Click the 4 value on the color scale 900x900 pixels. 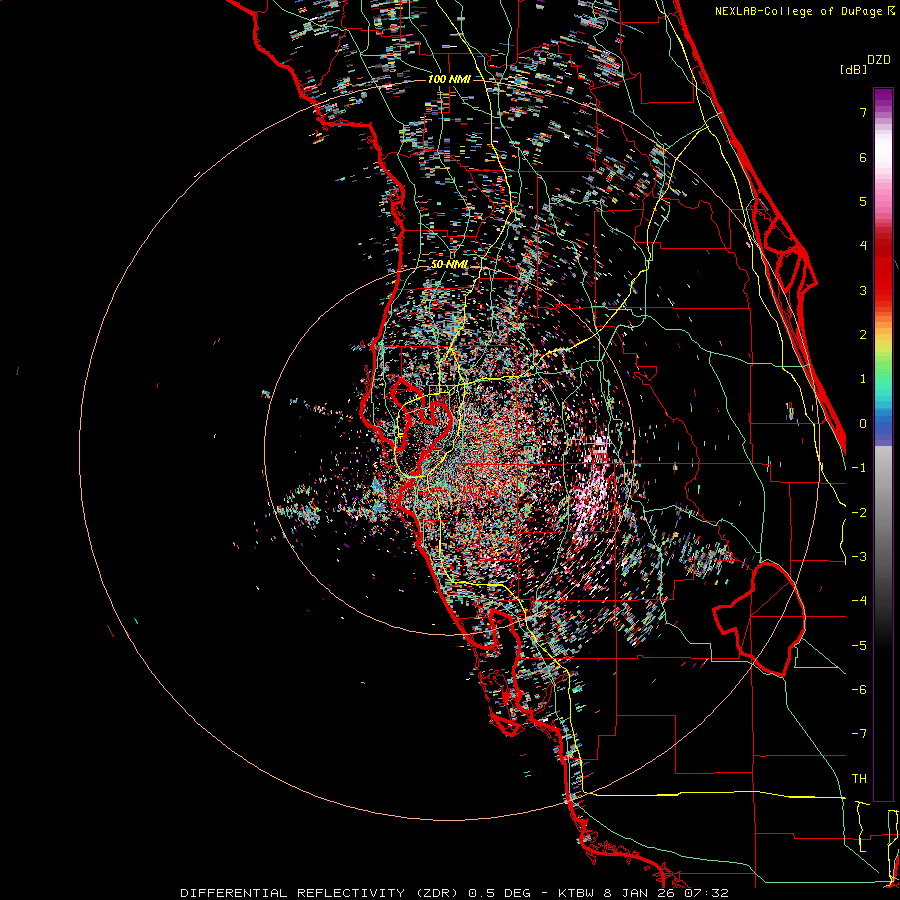pos(863,246)
